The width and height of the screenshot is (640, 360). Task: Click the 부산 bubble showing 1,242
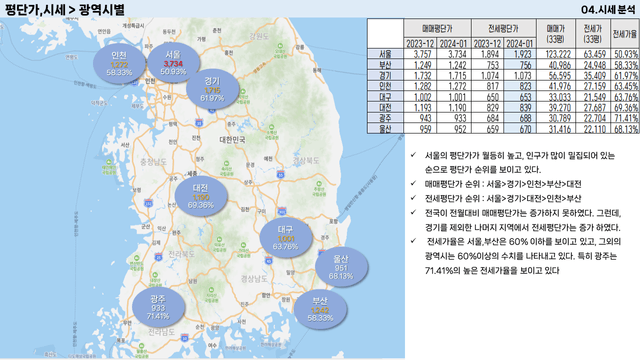pyautogui.click(x=320, y=309)
